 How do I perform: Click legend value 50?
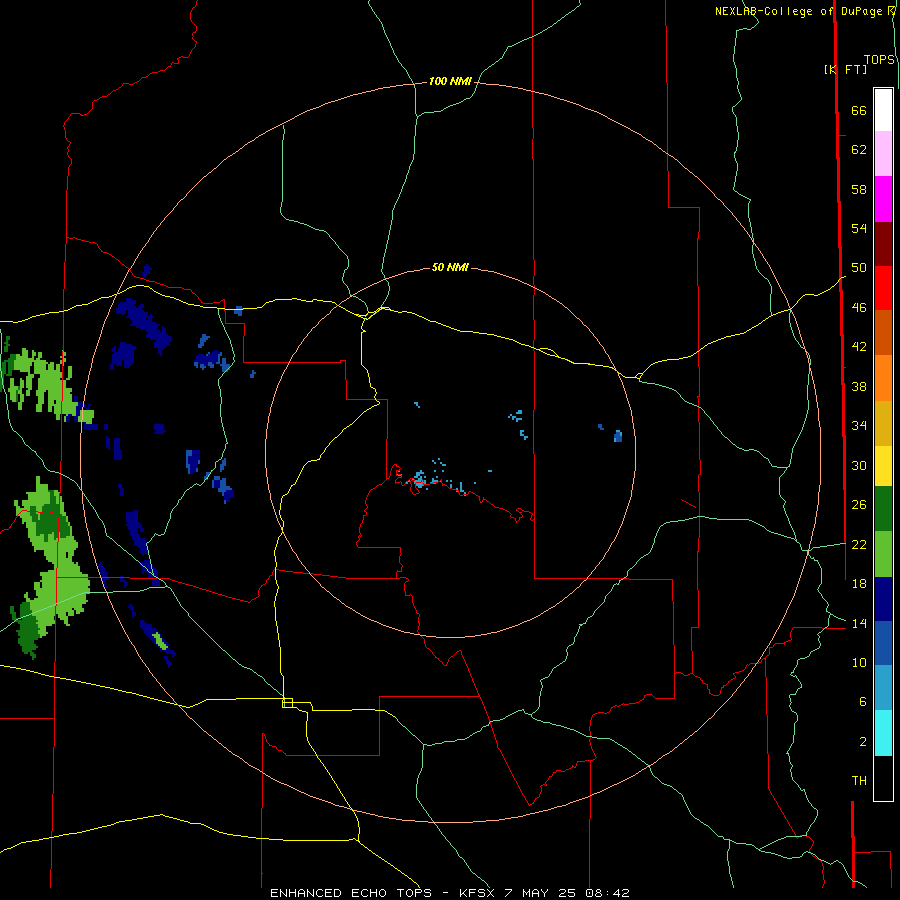859,268
